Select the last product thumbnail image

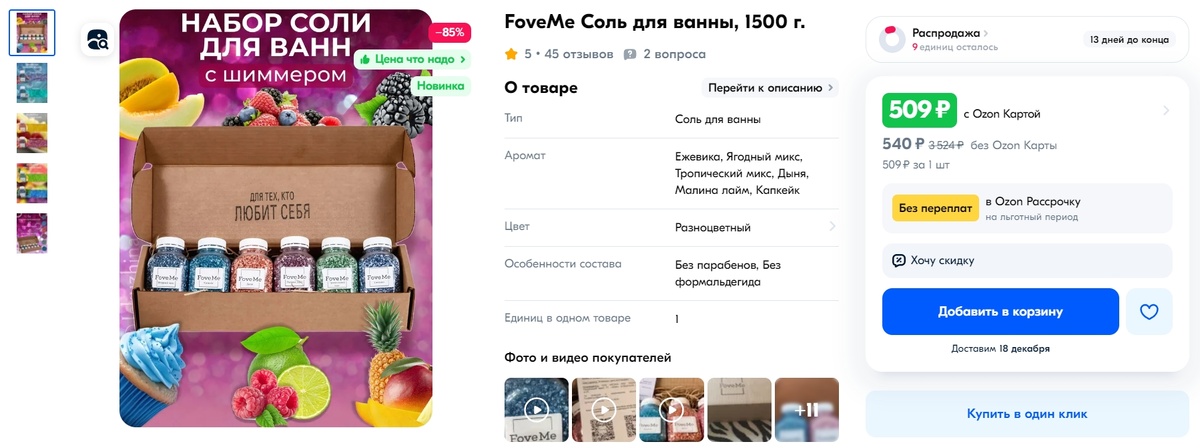32,233
